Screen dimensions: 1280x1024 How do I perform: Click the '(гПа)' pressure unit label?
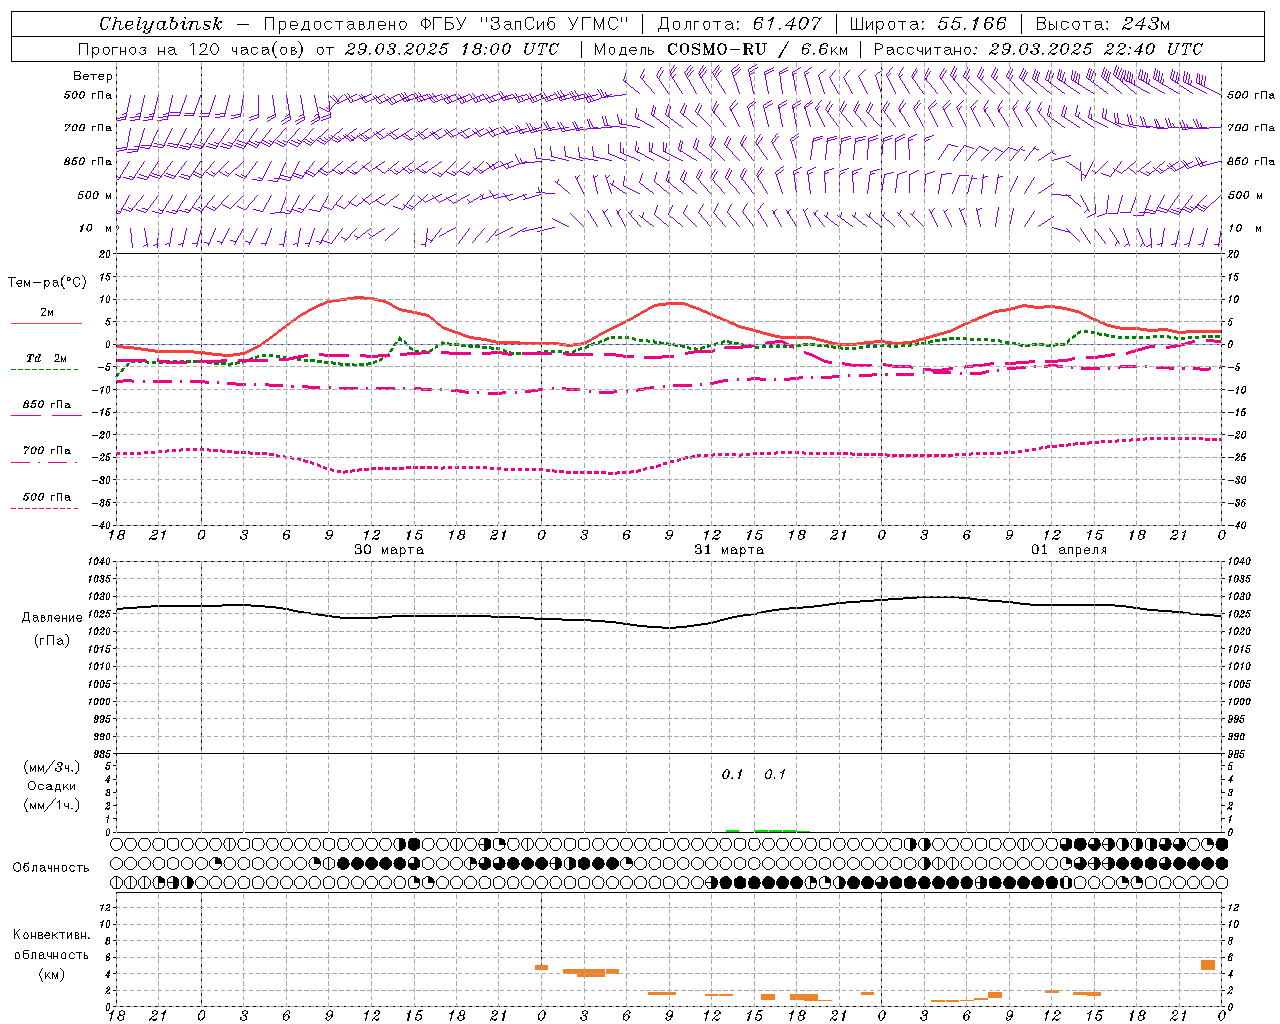point(52,641)
